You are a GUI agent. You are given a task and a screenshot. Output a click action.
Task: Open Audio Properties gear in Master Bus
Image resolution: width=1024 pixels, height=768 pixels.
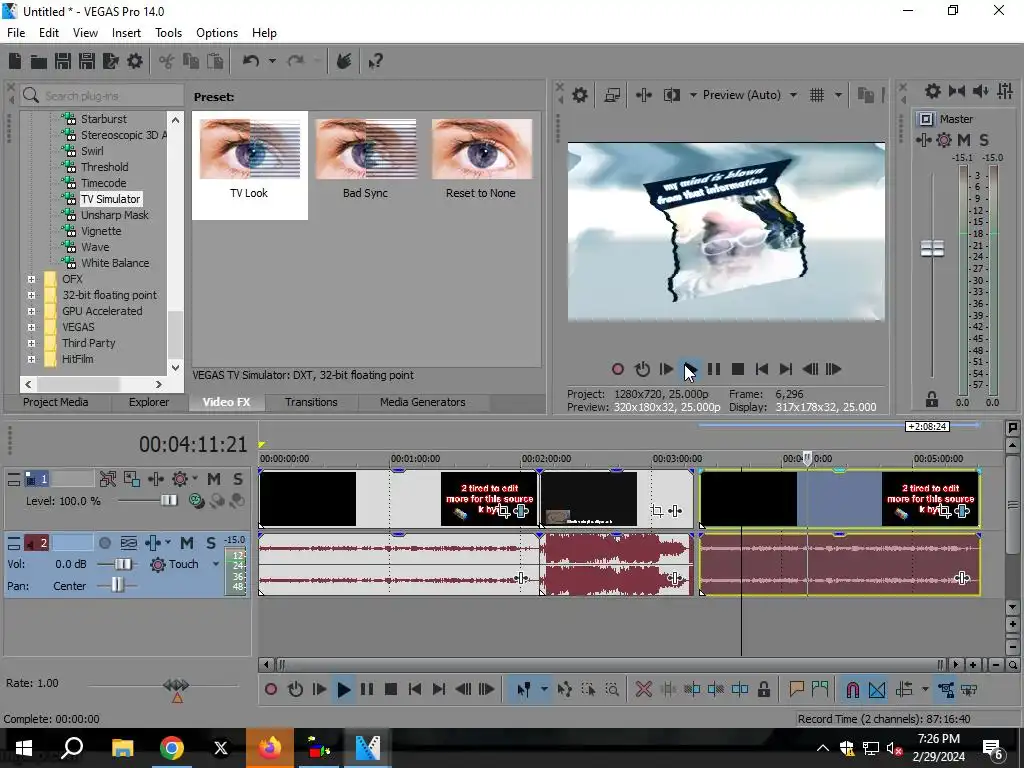tap(933, 91)
